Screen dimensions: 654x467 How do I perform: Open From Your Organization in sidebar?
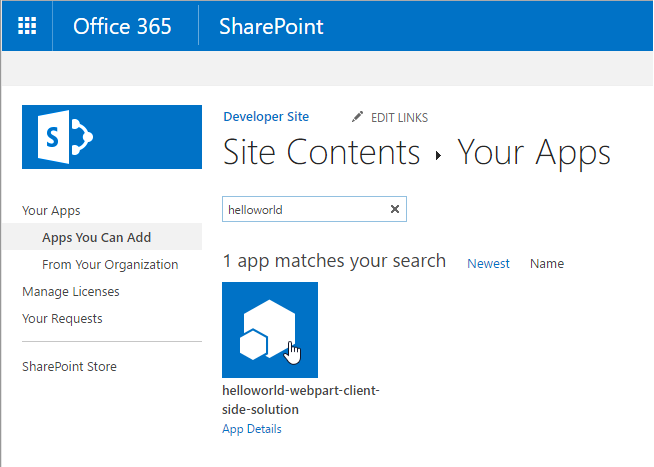pos(110,264)
